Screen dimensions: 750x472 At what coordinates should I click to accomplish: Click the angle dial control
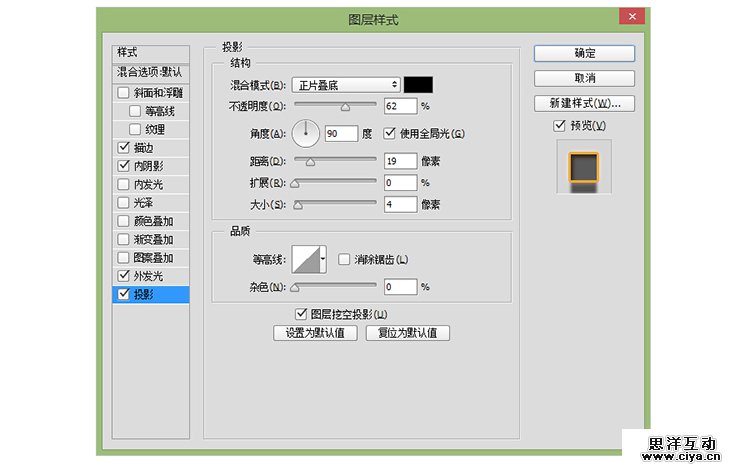pyautogui.click(x=307, y=133)
